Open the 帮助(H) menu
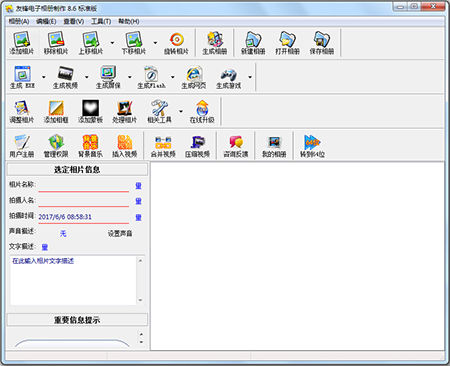Viewport: 450px width, 366px height. (129, 21)
